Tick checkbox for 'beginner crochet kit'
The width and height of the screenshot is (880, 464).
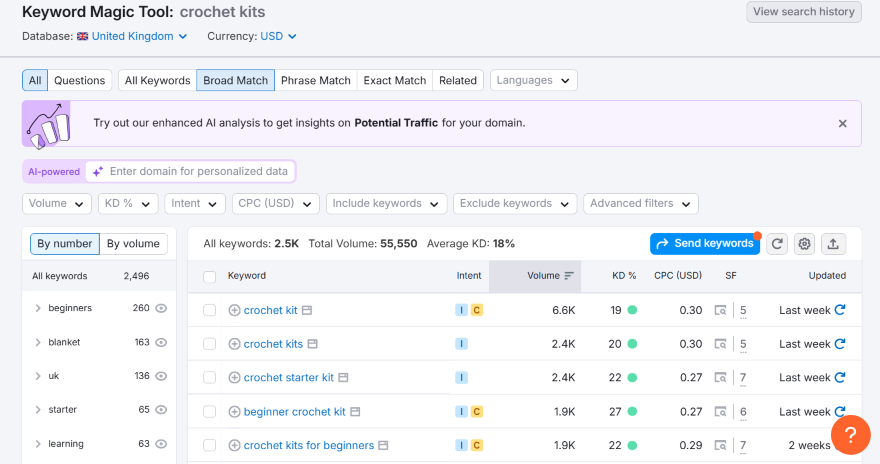[209, 412]
